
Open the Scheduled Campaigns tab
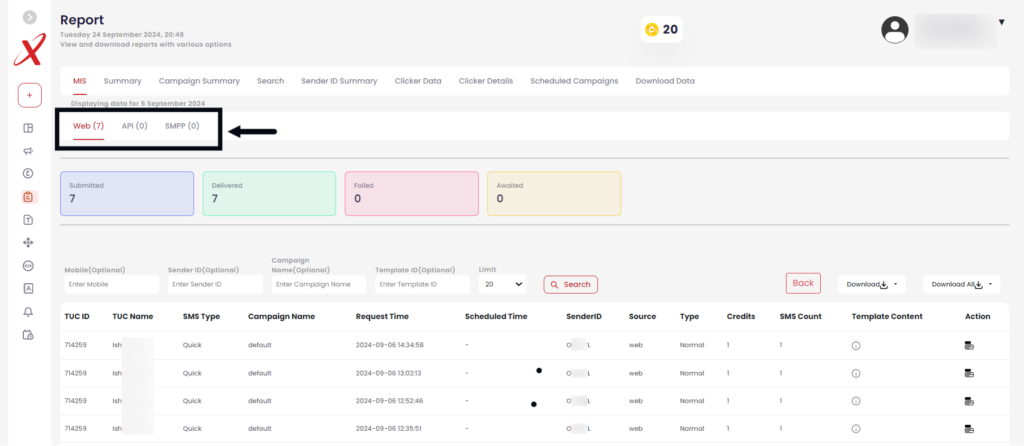click(574, 81)
